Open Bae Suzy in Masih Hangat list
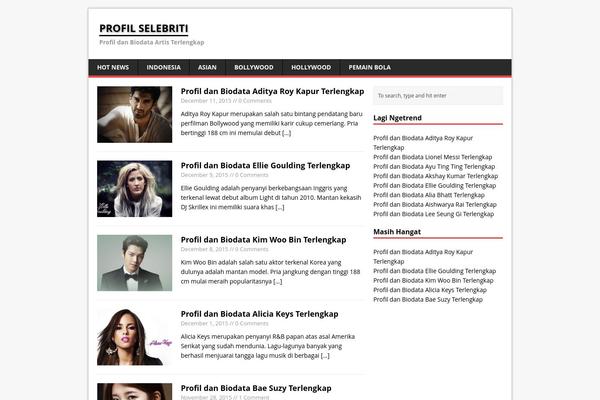This screenshot has height=400, width=600. [428, 300]
